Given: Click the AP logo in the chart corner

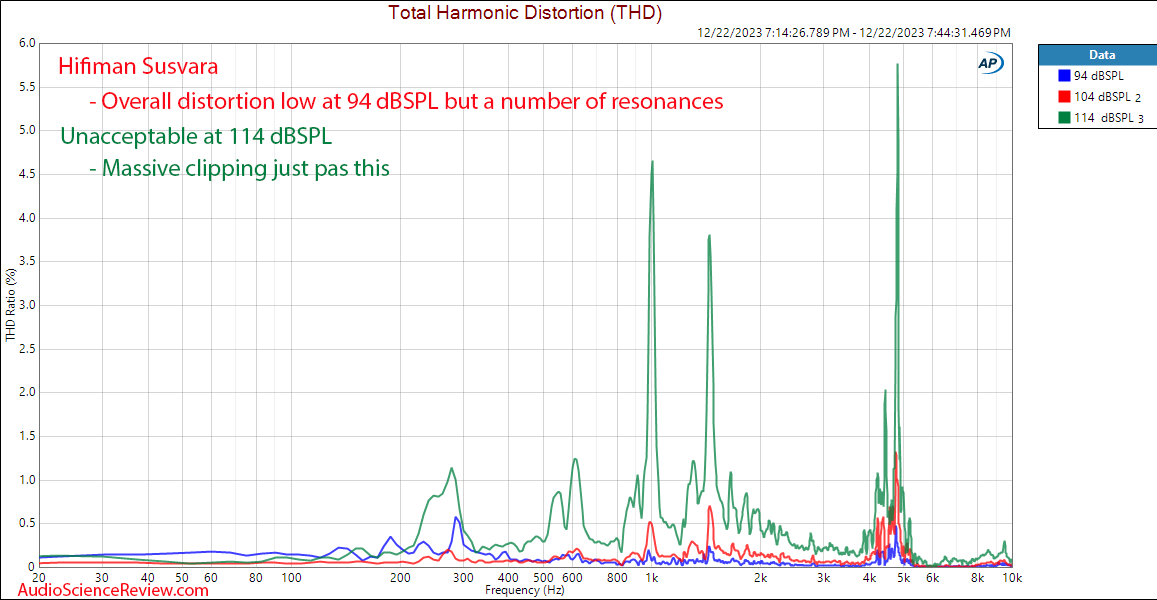Looking at the screenshot, I should [990, 64].
